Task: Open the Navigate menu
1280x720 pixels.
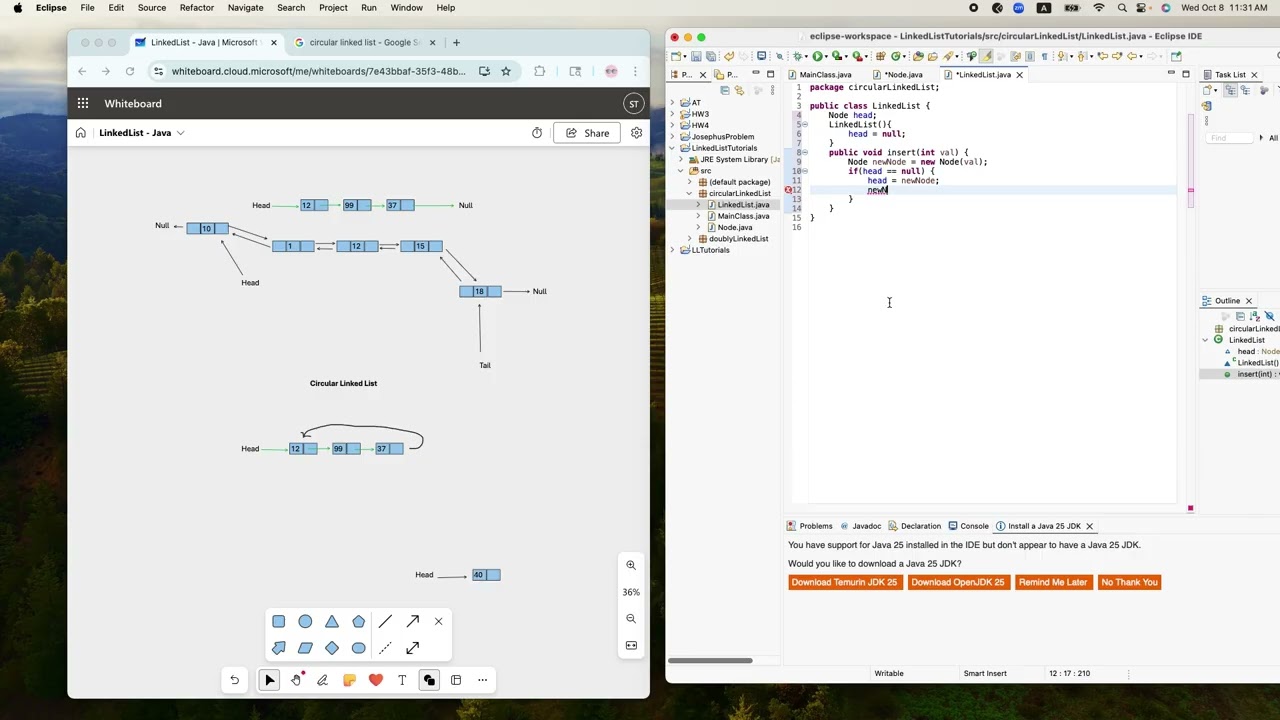Action: pos(245,8)
